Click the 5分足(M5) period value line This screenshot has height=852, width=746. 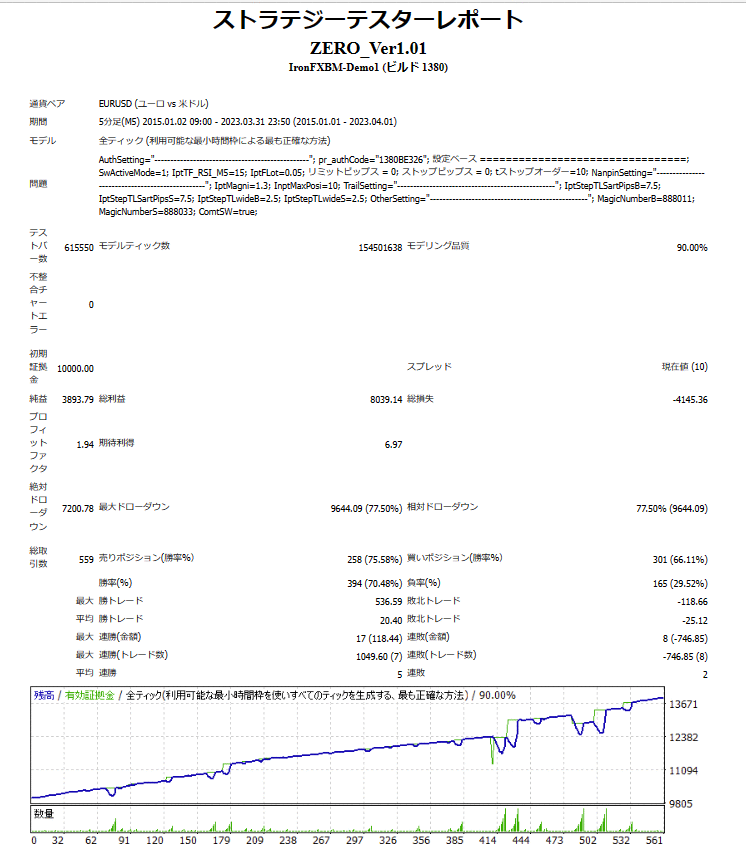(247, 122)
